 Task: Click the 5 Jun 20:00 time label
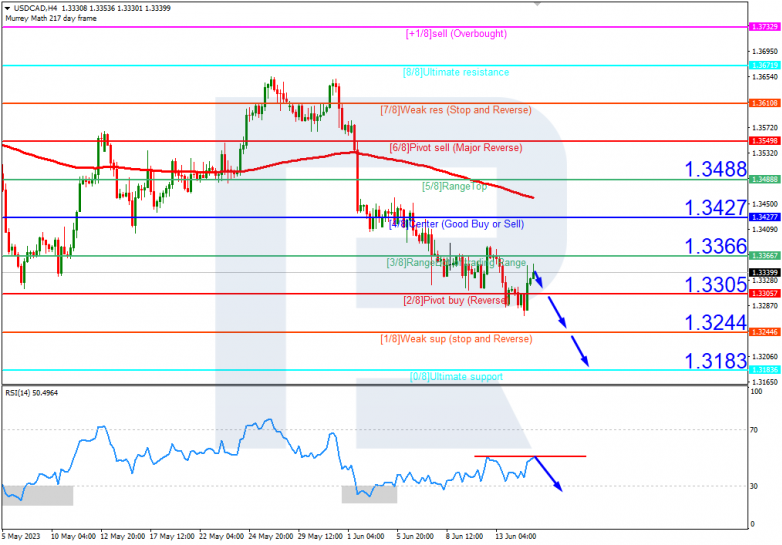415,537
